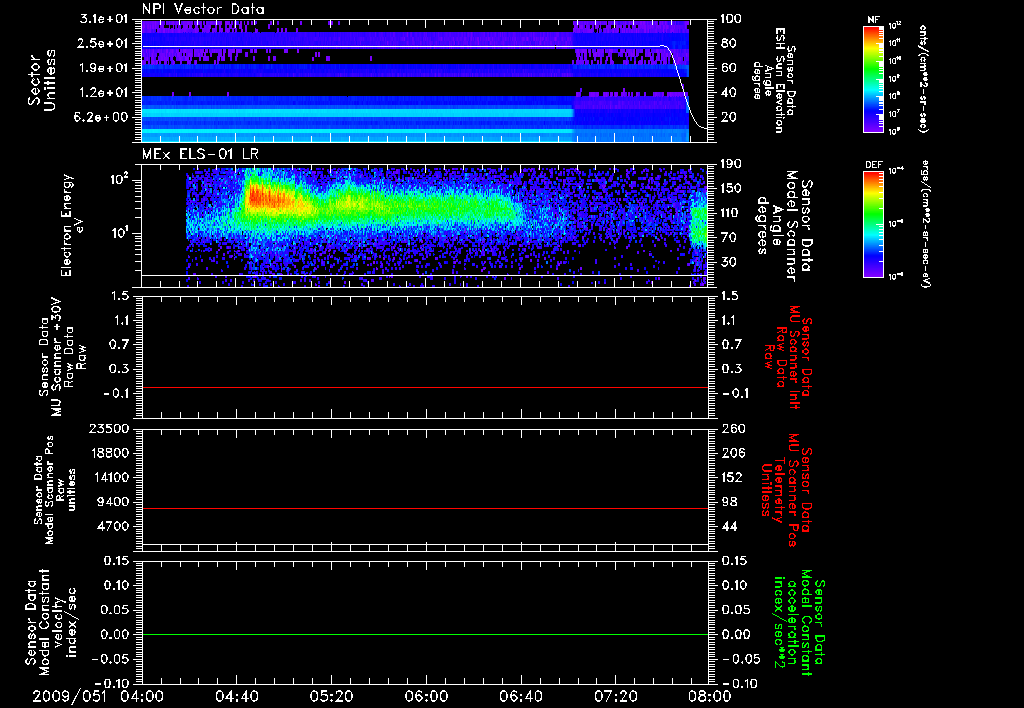Click the "2.5e+01" sector tick label
The image size is (1024, 708).
(104, 43)
